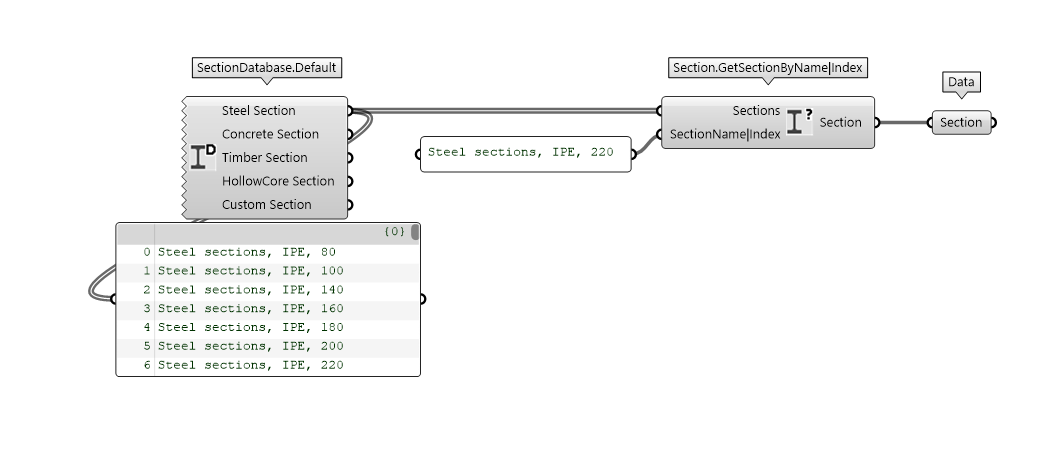1058x462 pixels.
Task: Click the Custom Section output port
Action: point(349,205)
